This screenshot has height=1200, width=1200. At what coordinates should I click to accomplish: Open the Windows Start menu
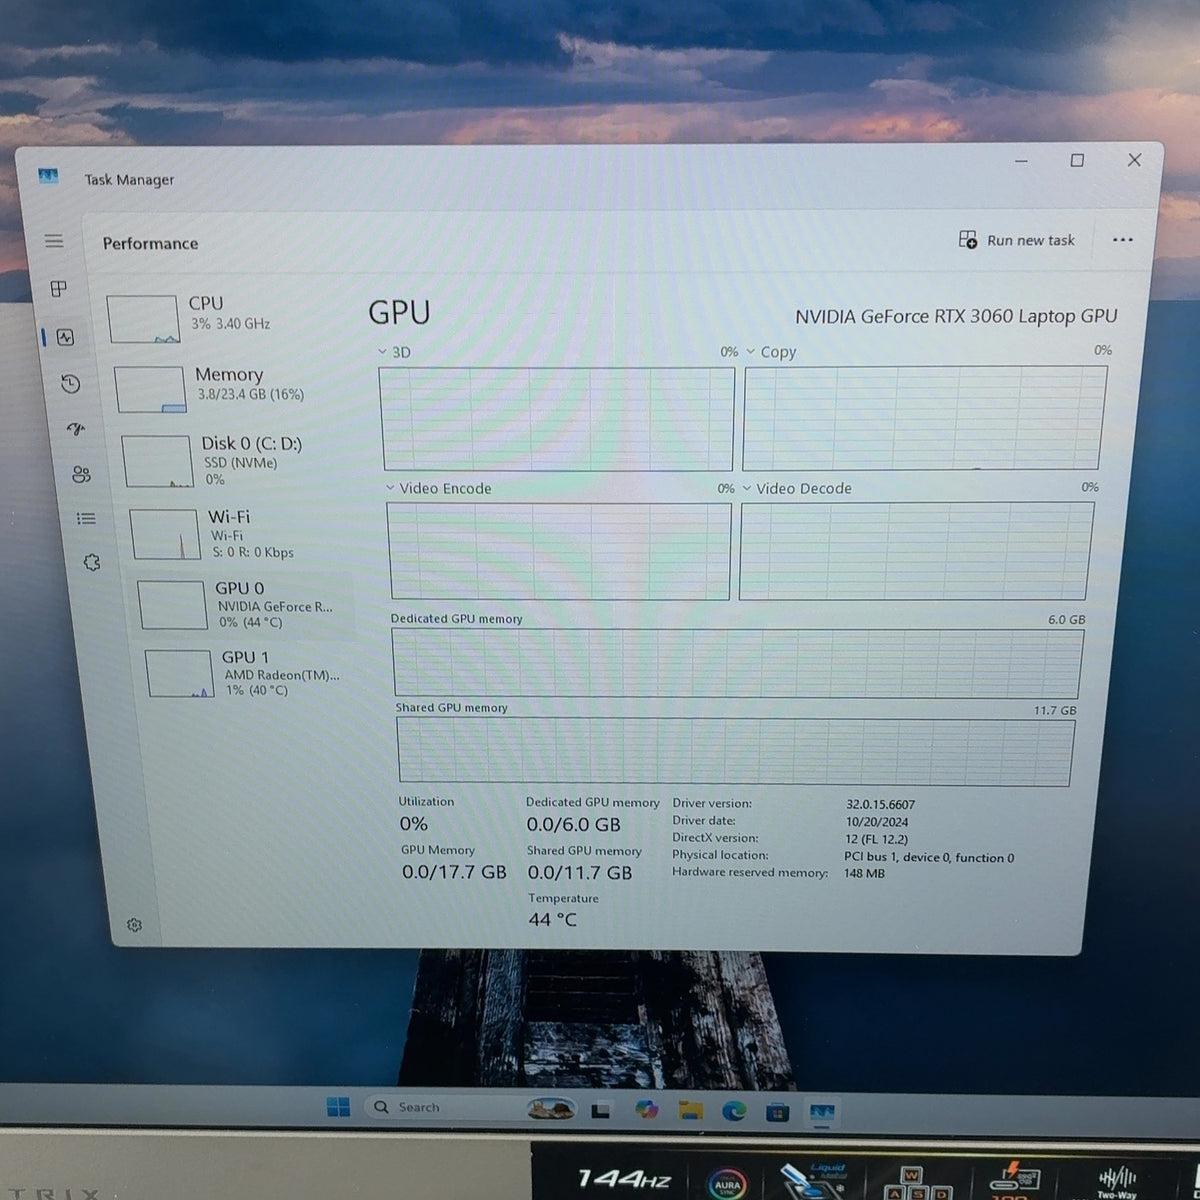tap(338, 1107)
